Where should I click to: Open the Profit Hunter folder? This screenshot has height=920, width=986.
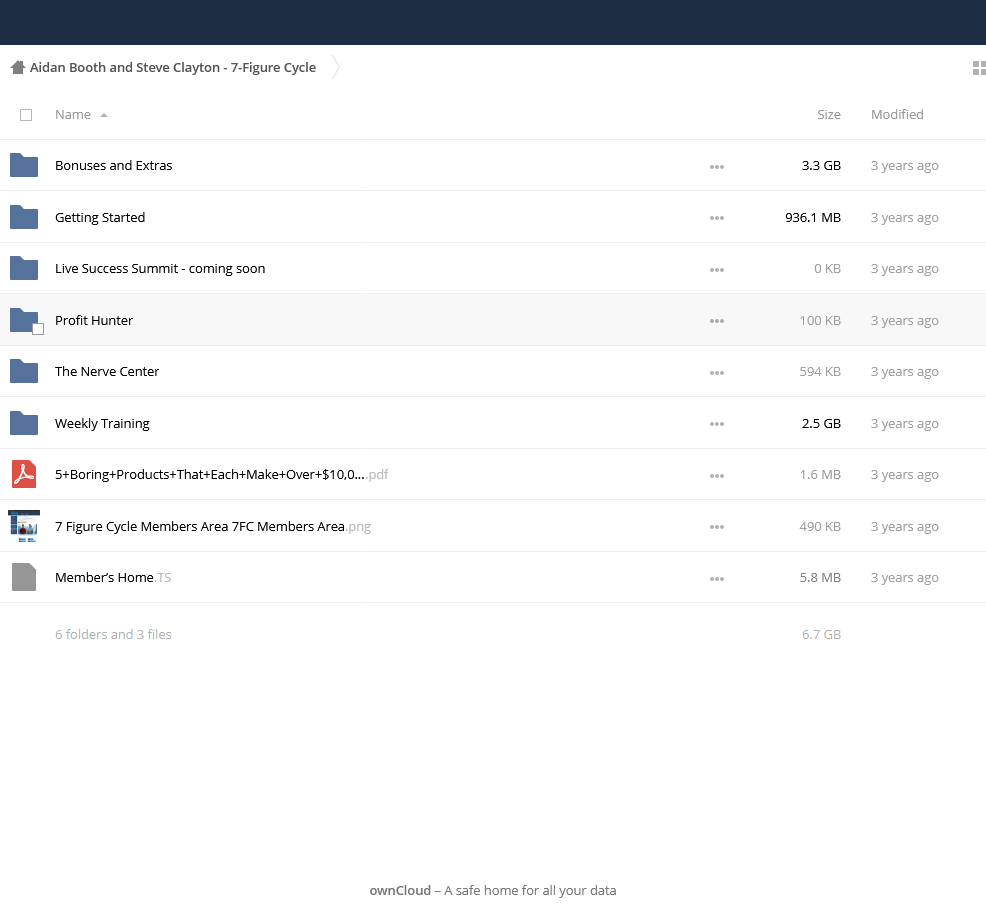tap(94, 320)
